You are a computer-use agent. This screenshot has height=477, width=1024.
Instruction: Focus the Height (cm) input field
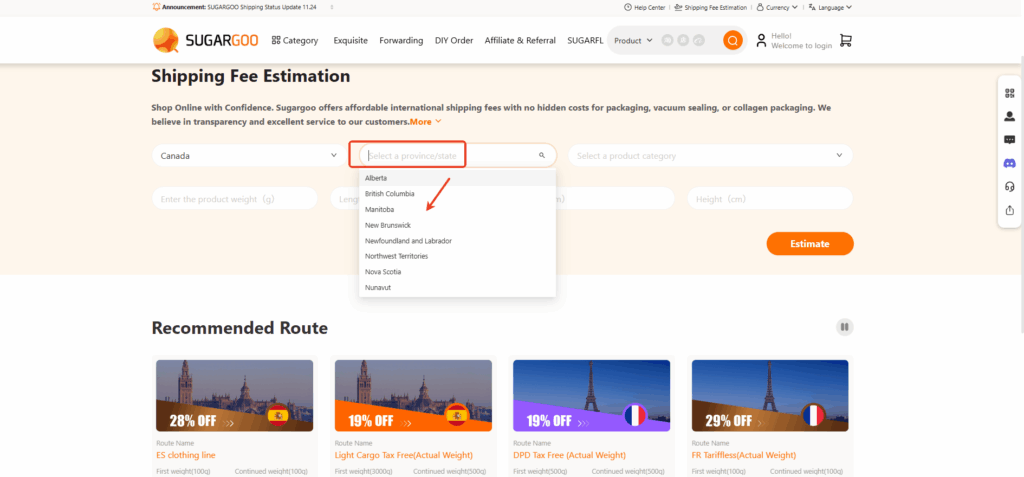pyautogui.click(x=770, y=199)
